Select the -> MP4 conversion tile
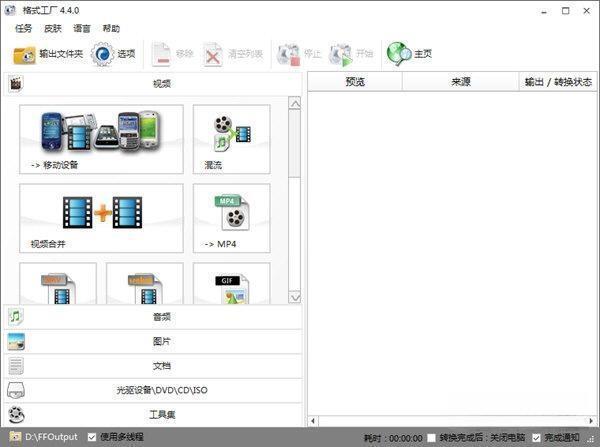 coord(231,218)
